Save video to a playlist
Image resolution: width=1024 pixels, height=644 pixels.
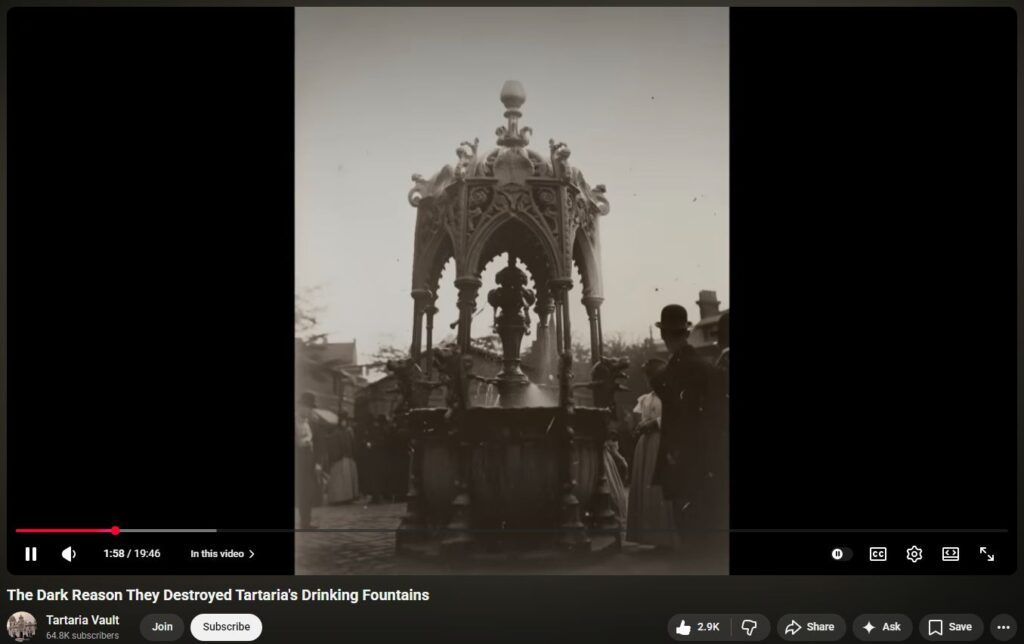click(x=950, y=627)
